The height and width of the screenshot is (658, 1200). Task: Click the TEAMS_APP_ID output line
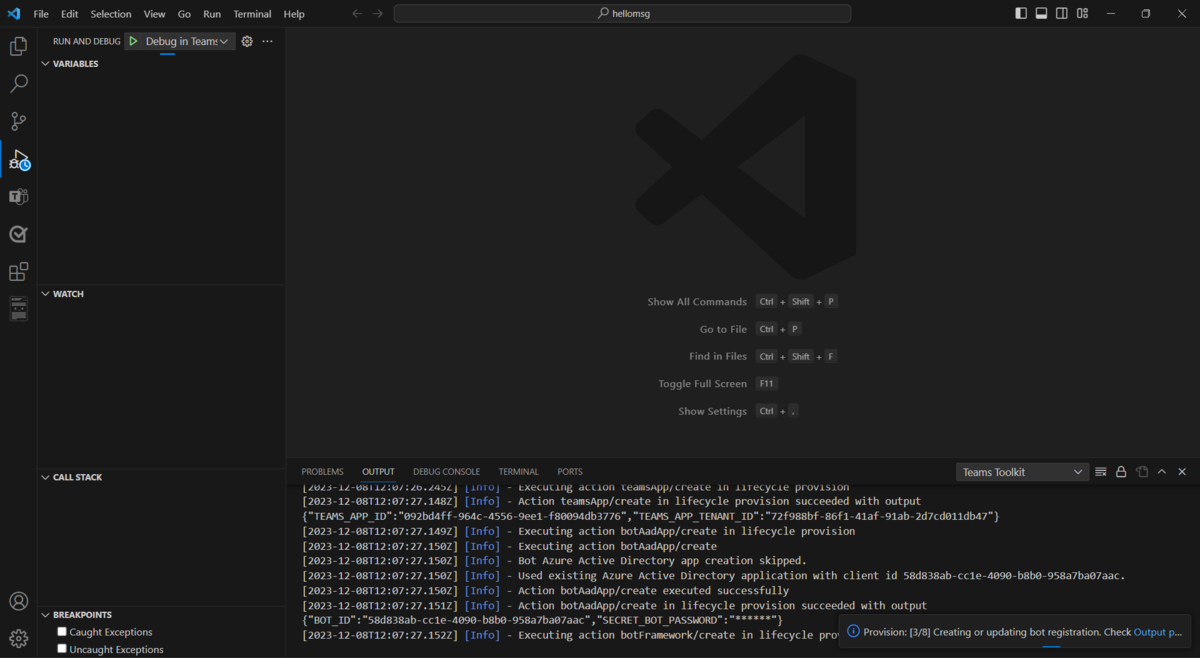point(651,516)
